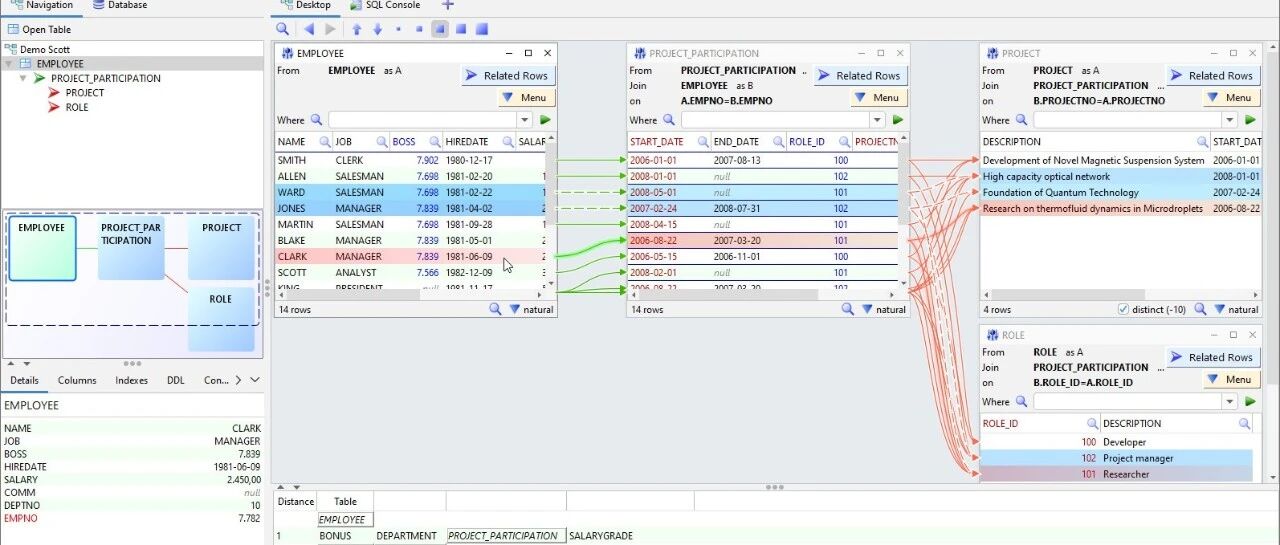Select the large square layout size toggle
This screenshot has height=545, width=1280.
click(x=460, y=29)
